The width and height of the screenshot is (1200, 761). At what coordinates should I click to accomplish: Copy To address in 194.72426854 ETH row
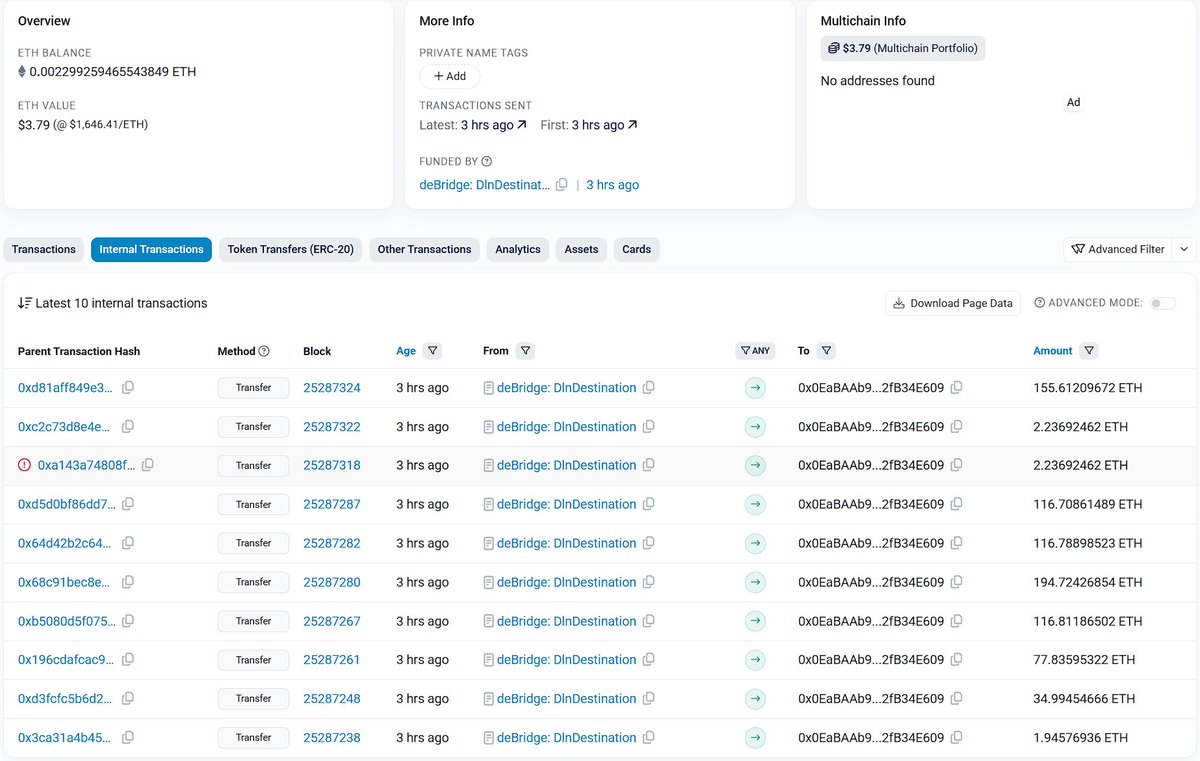click(x=957, y=582)
